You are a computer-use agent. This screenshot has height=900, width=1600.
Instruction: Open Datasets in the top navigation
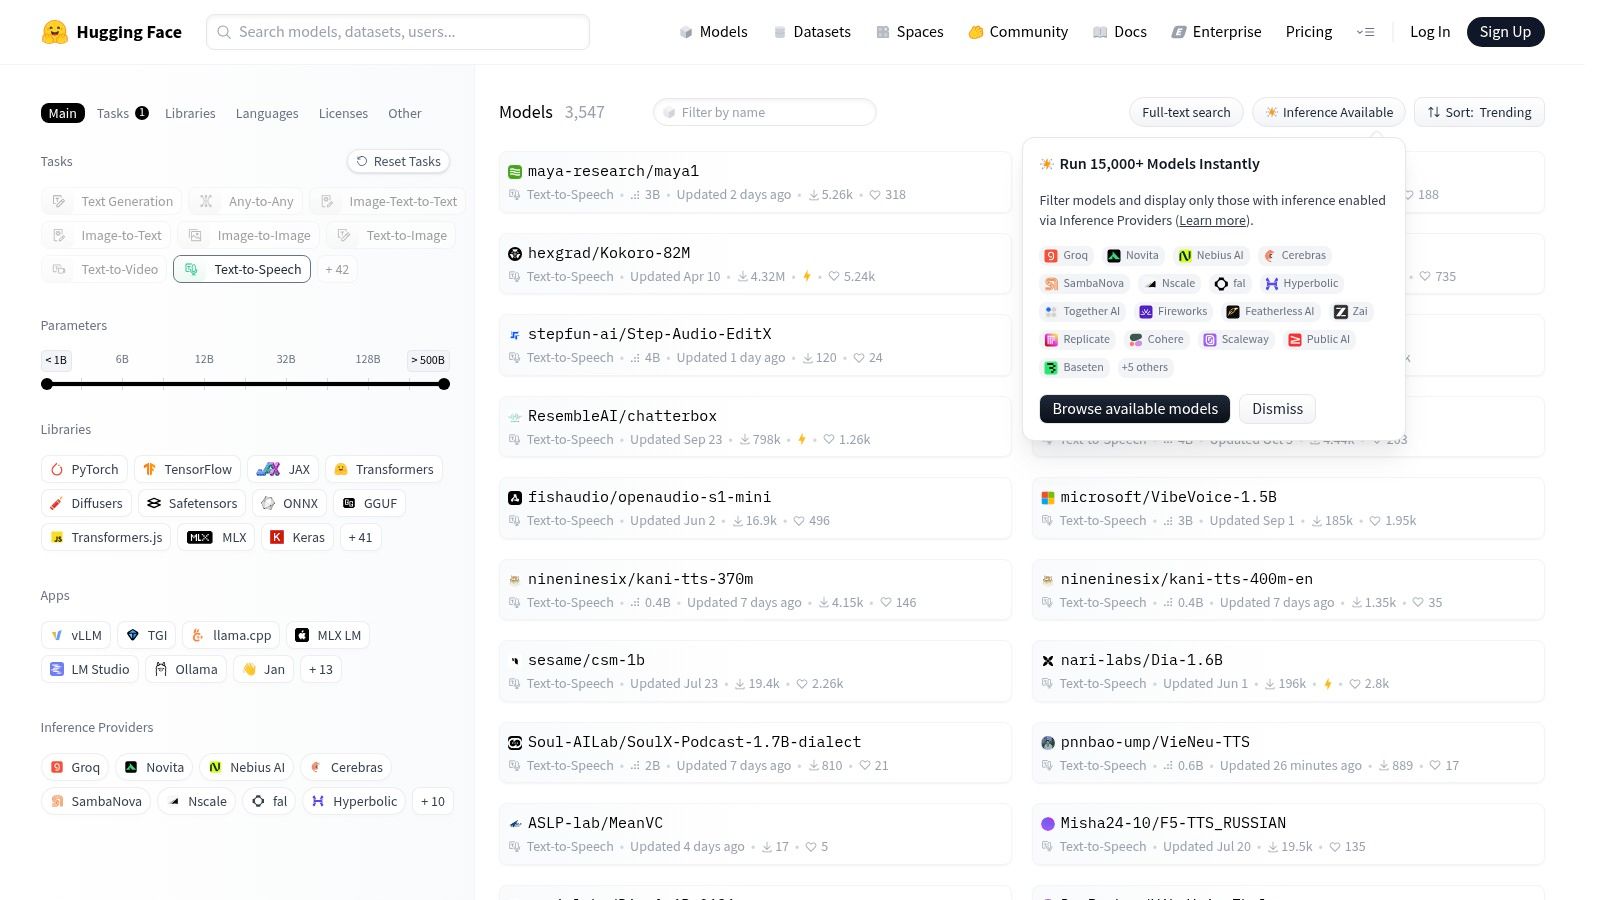[812, 32]
